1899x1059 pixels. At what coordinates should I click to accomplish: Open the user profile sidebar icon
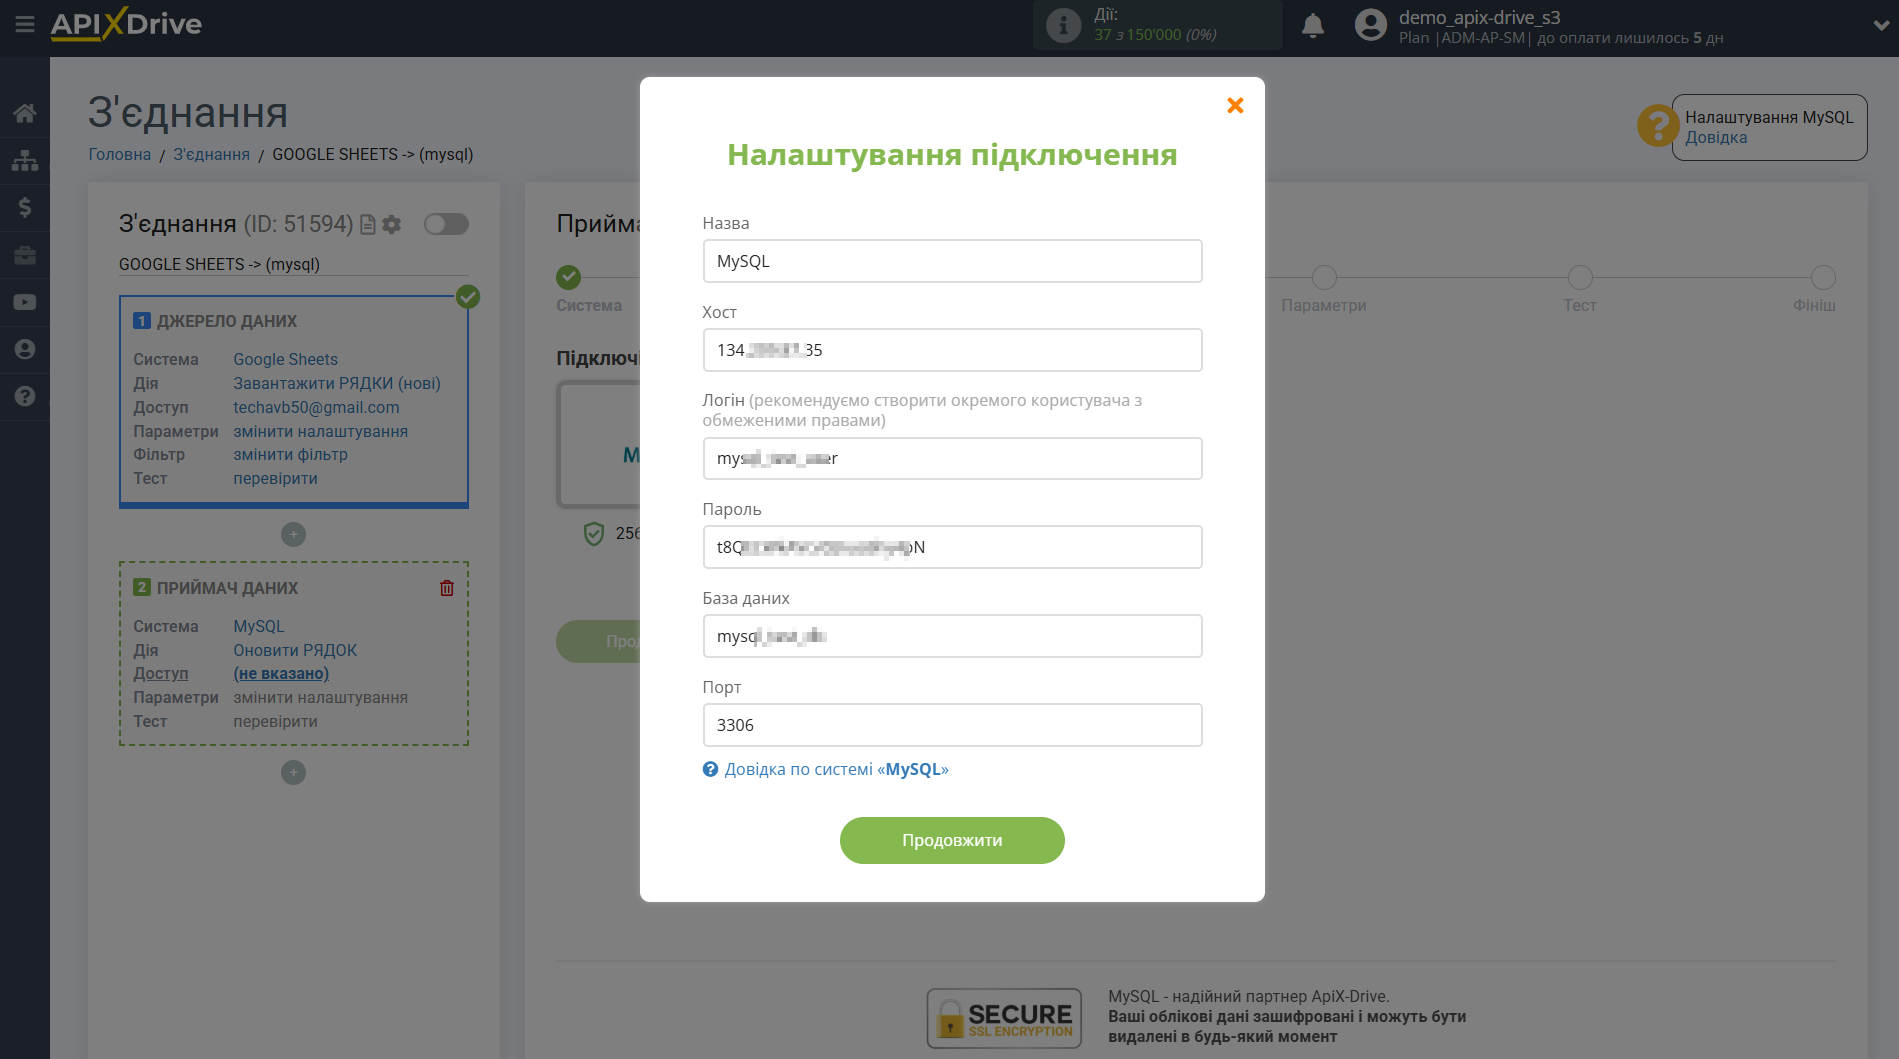(25, 349)
